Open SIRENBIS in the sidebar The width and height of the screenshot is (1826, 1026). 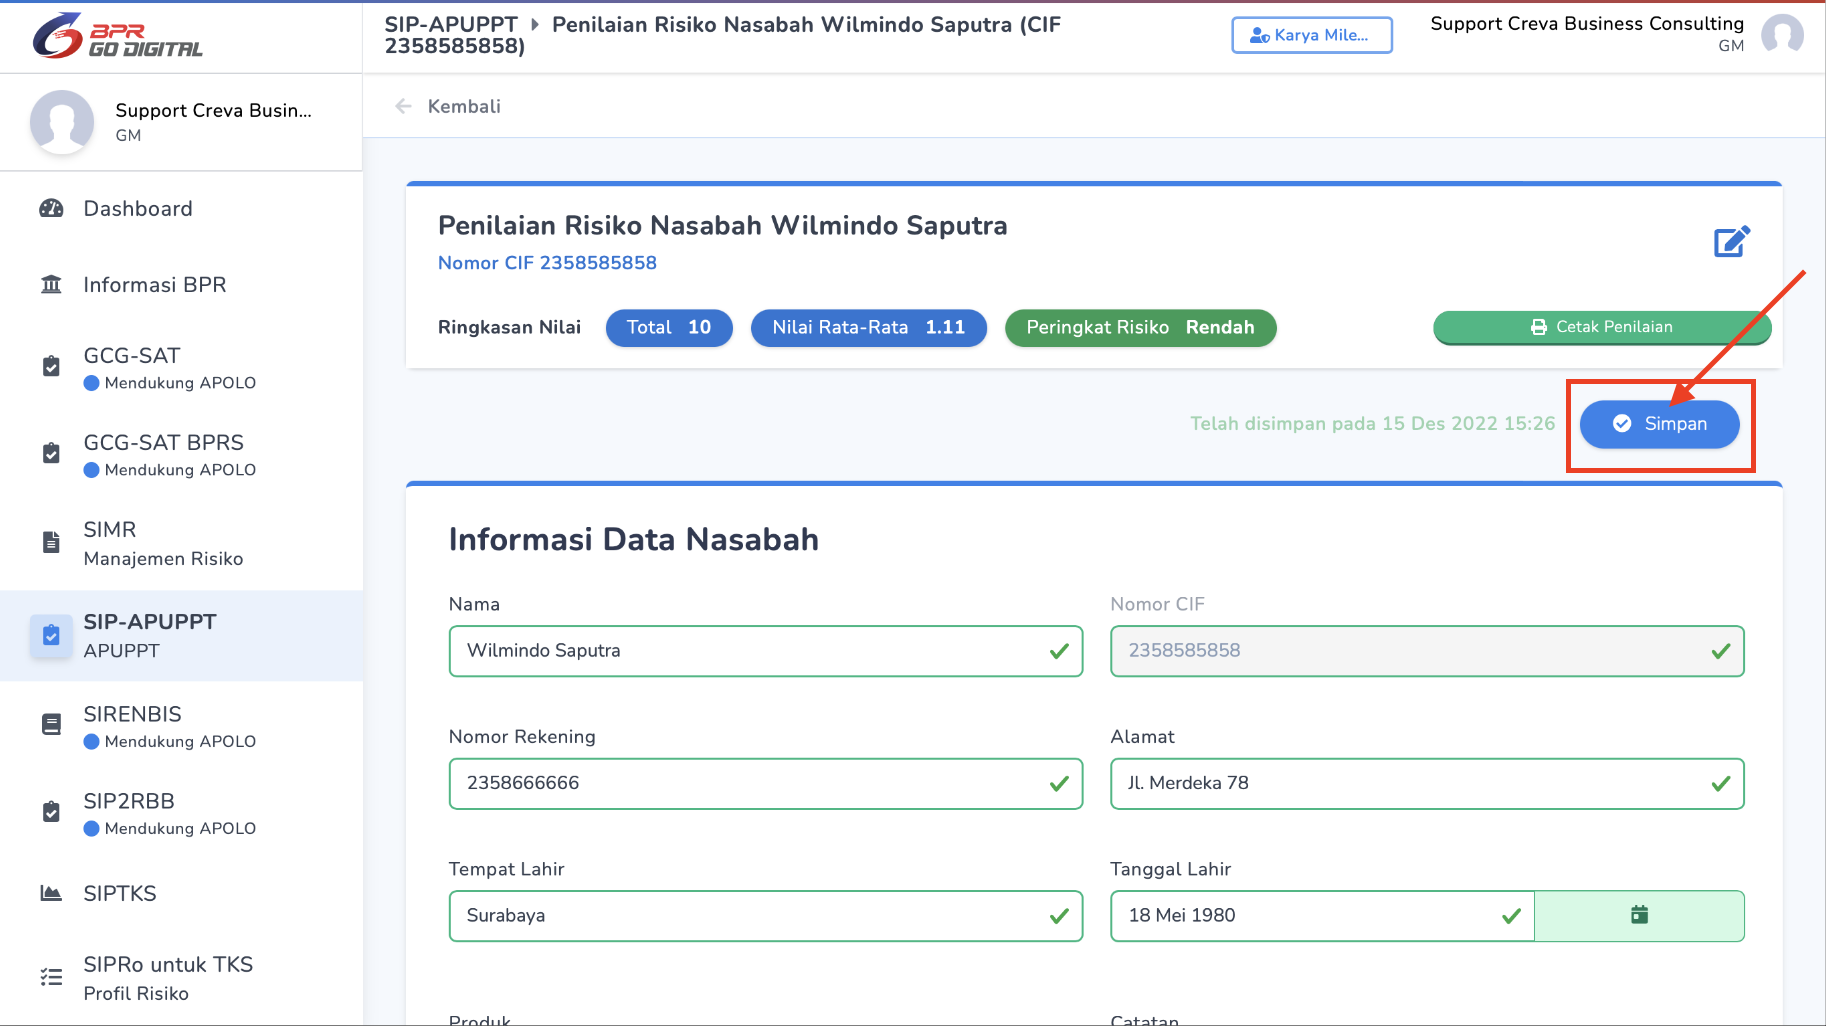(181, 726)
